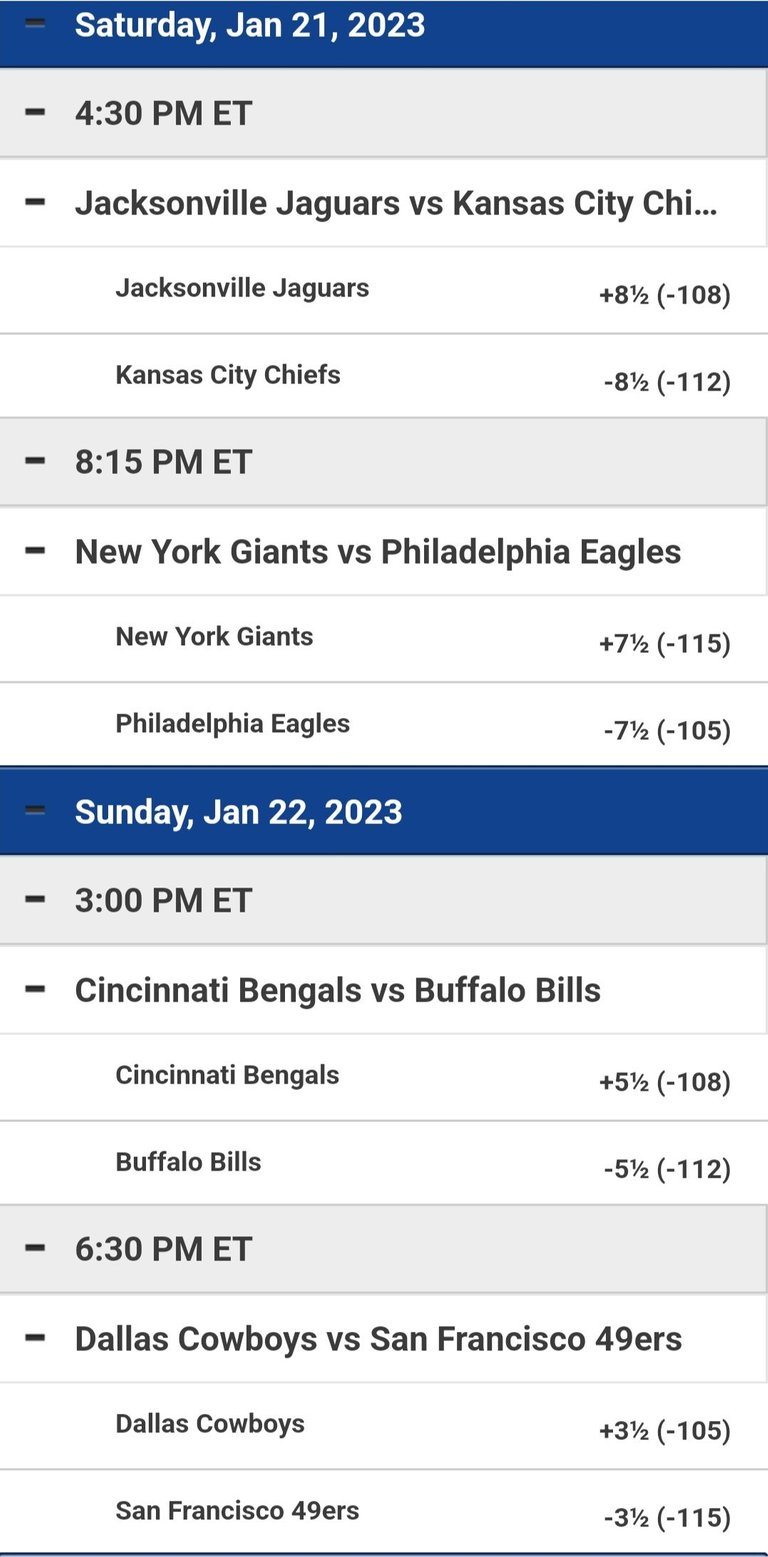Pick Philadelphia Eagles -7½ (-105) spread
The height and width of the screenshot is (1557, 768).
tap(667, 731)
